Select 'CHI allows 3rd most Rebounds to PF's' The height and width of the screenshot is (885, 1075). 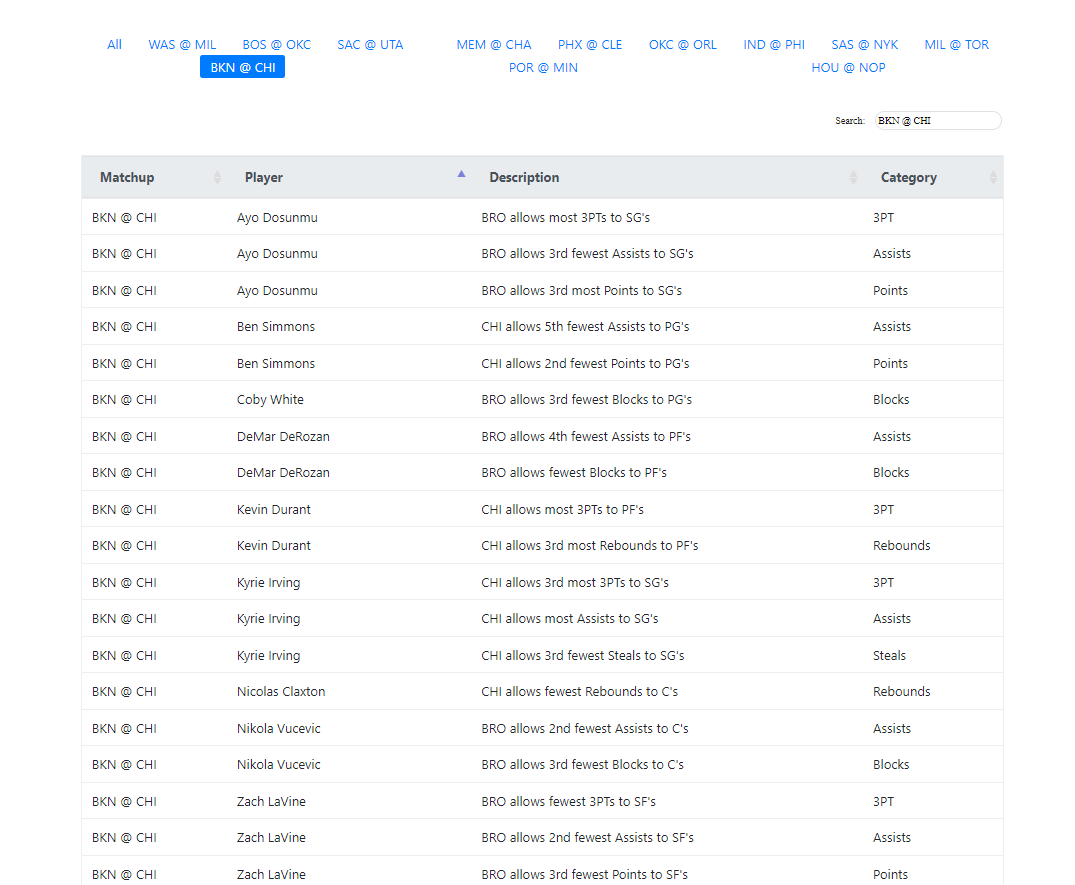(x=590, y=546)
